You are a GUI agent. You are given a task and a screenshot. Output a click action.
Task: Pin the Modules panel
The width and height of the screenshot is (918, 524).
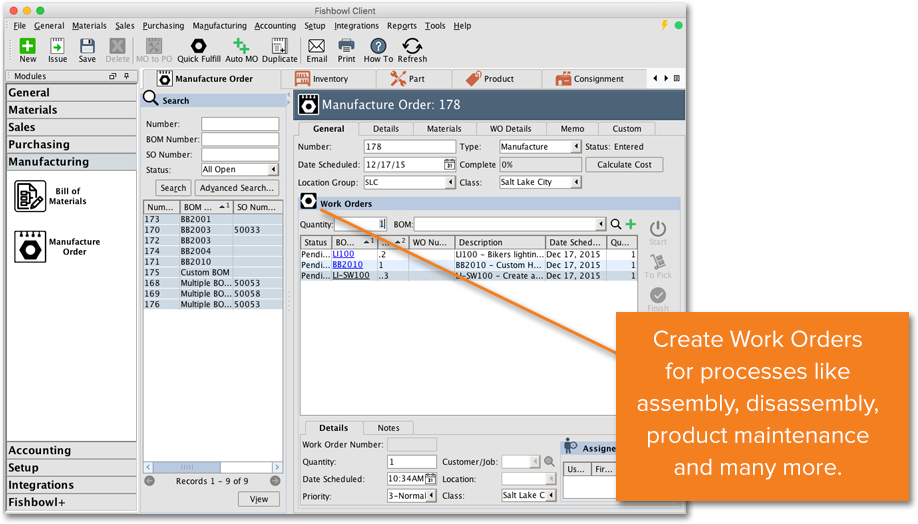[x=126, y=76]
